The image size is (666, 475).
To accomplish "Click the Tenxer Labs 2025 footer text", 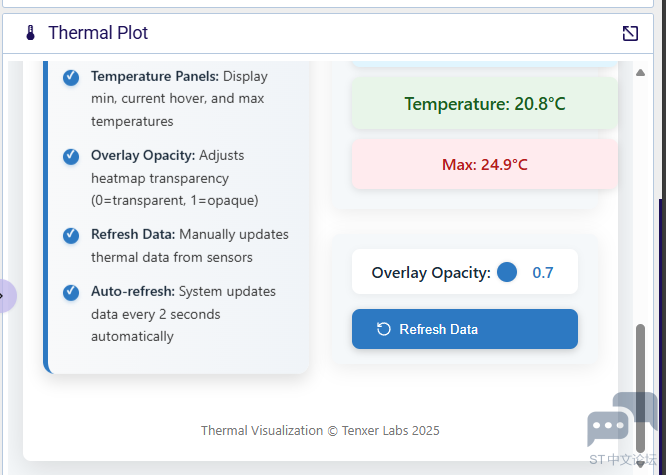I will (390, 430).
